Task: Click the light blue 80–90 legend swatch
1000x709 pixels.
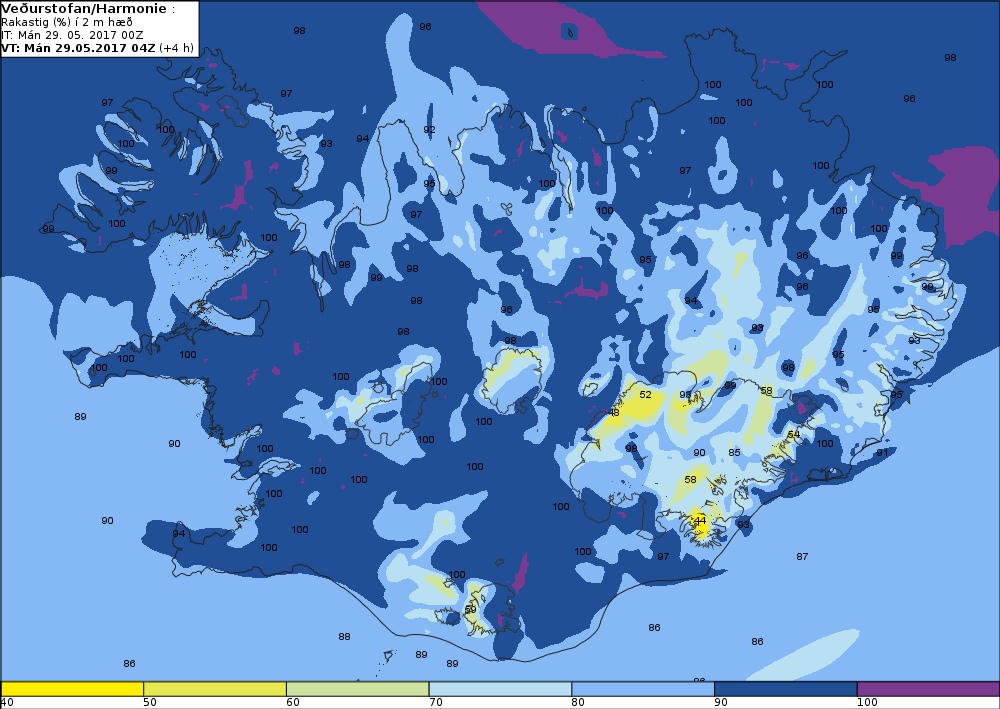Action: pyautogui.click(x=643, y=689)
